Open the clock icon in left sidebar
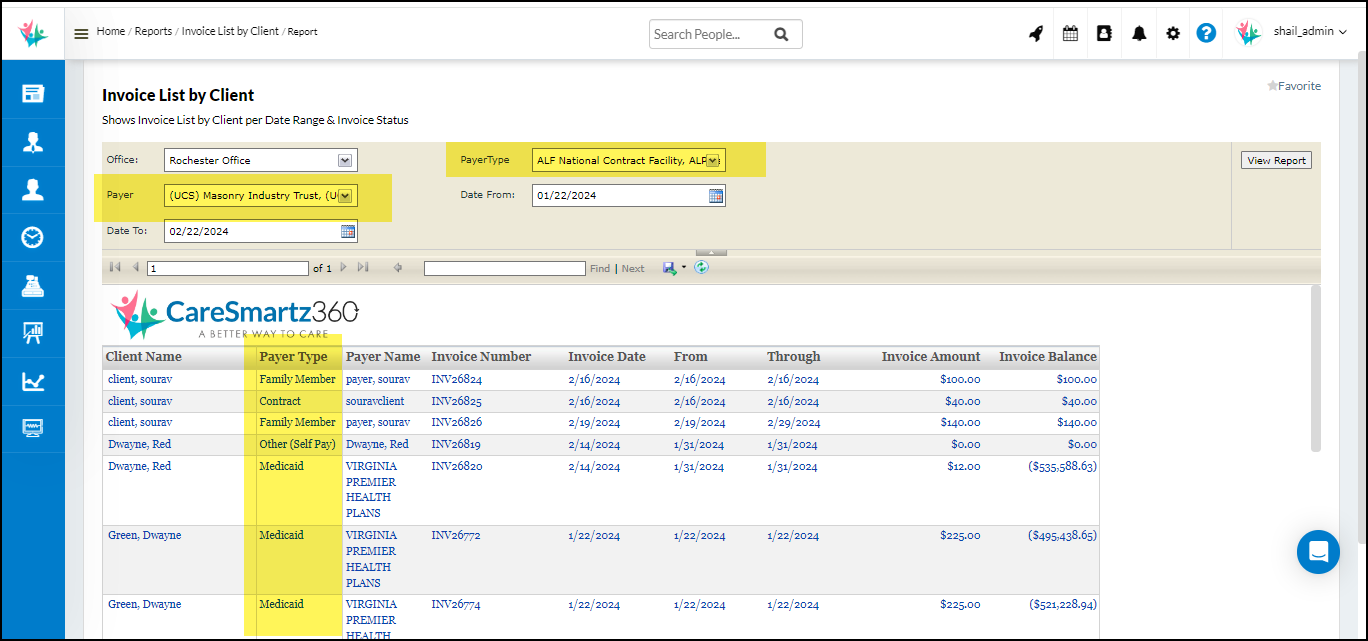The image size is (1368, 641). point(33,237)
